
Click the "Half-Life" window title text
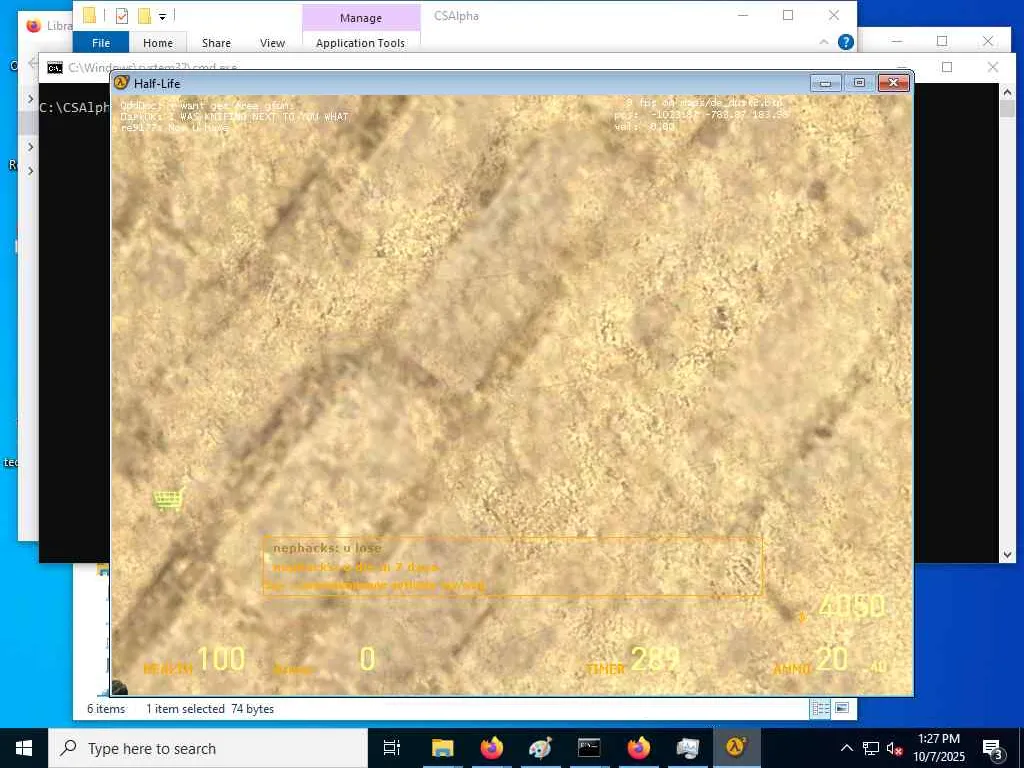pos(157,84)
